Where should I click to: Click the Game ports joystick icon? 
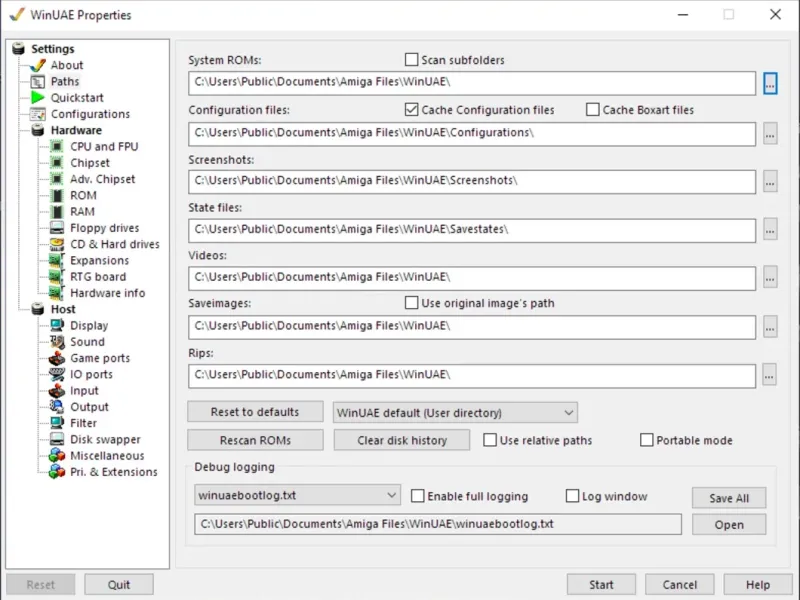click(57, 358)
